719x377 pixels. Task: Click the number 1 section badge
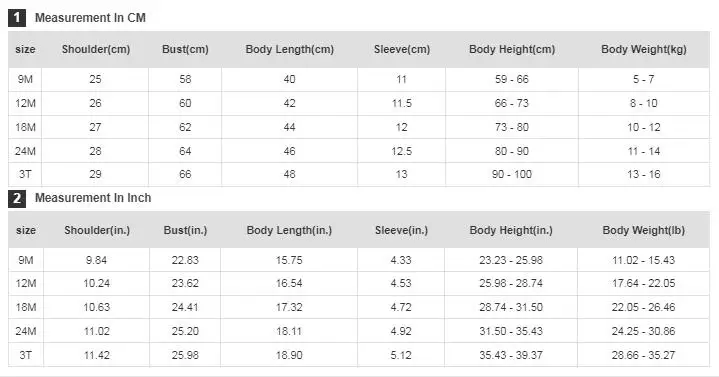click(17, 18)
